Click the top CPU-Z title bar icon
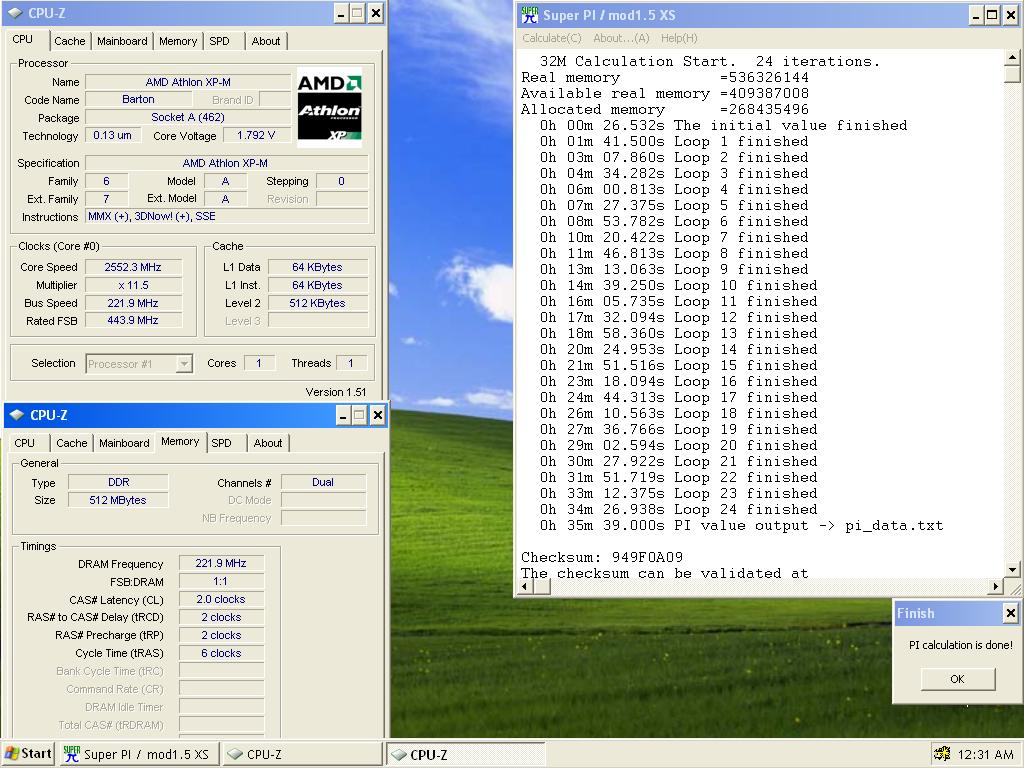The height and width of the screenshot is (768, 1024). coord(14,13)
